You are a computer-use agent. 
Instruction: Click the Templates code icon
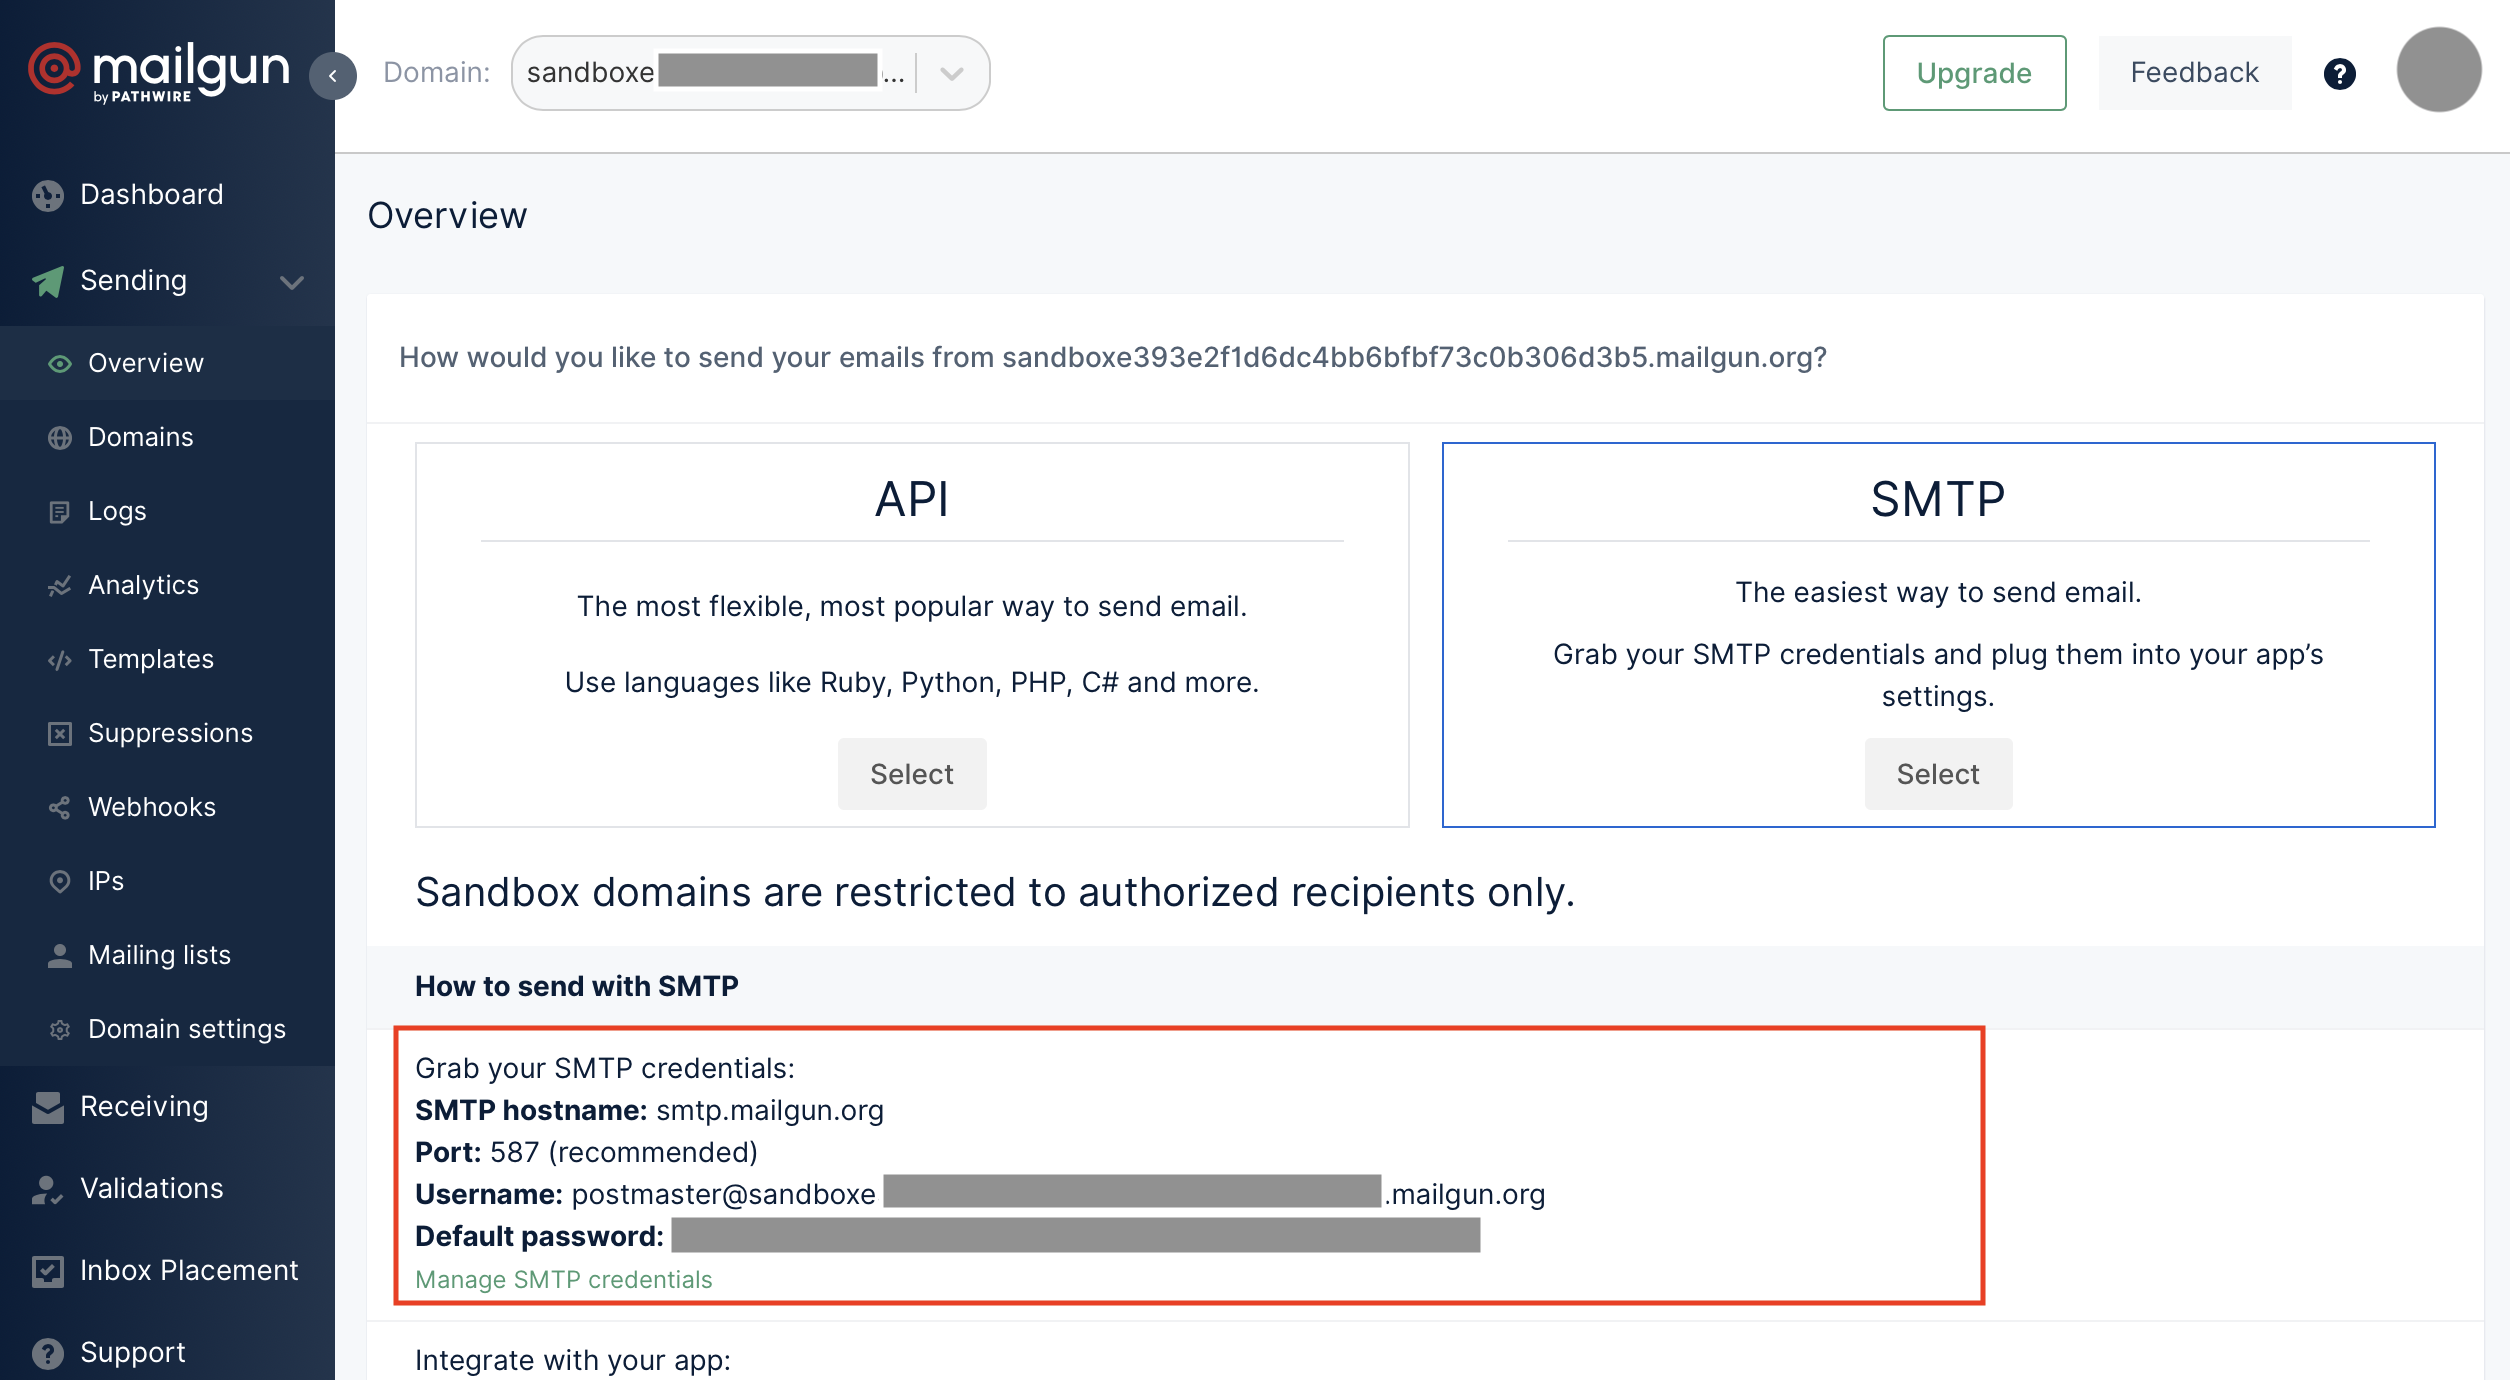pyautogui.click(x=60, y=659)
